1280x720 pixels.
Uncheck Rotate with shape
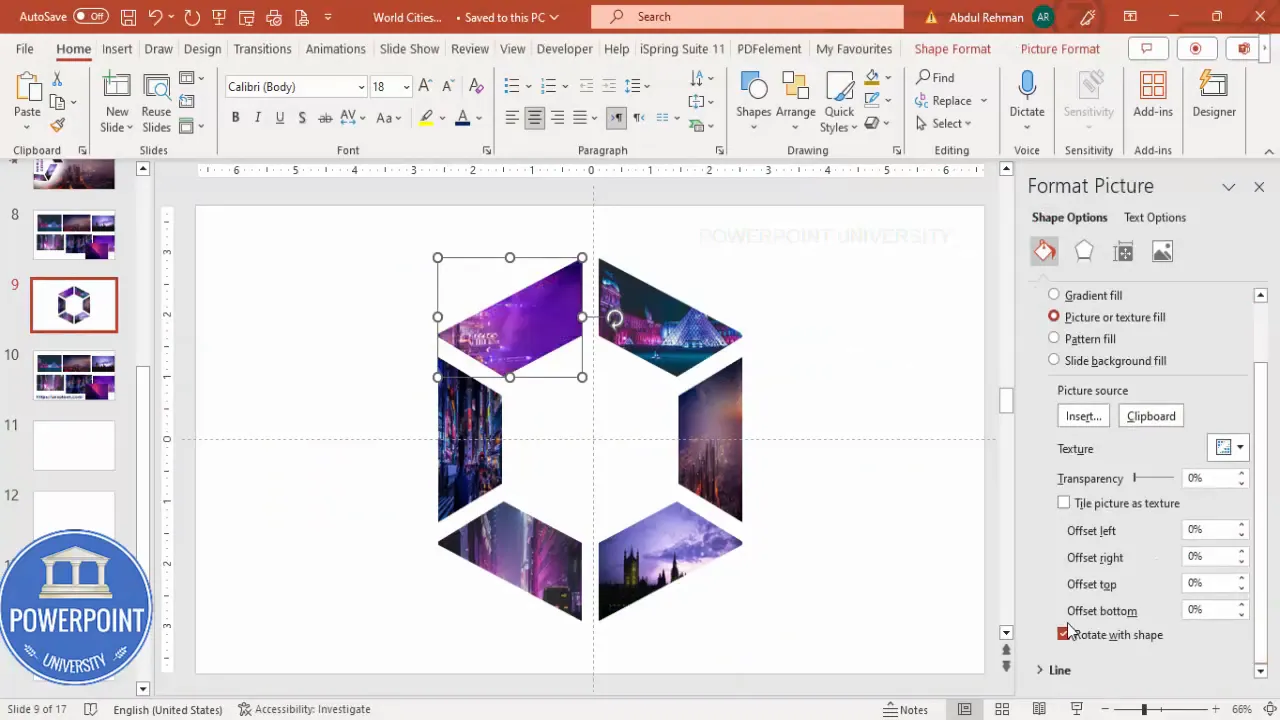click(x=1064, y=634)
